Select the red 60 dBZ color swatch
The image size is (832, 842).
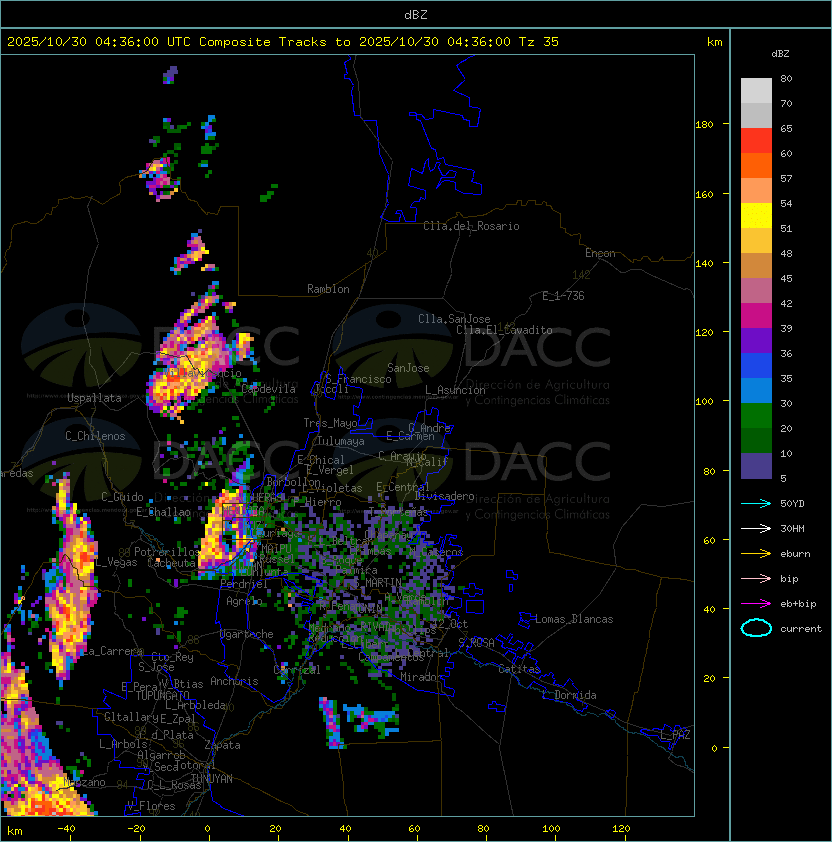pyautogui.click(x=756, y=141)
